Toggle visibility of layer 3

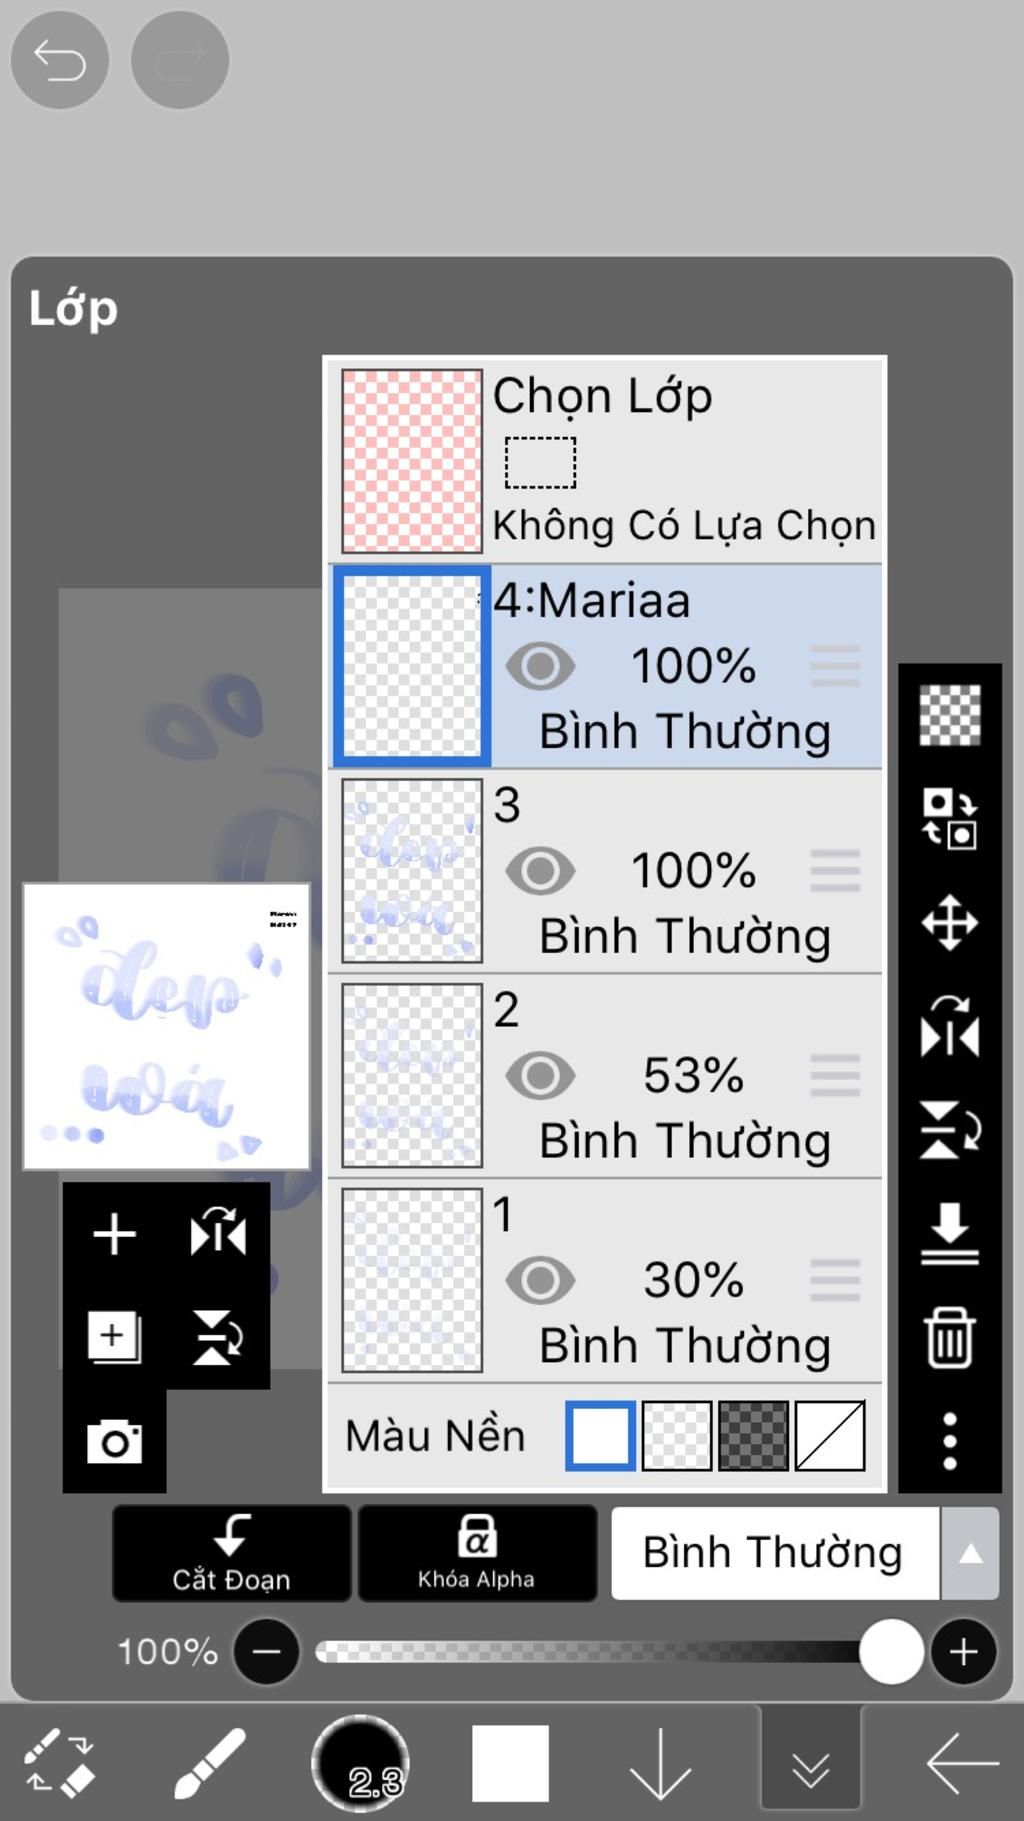tap(540, 871)
